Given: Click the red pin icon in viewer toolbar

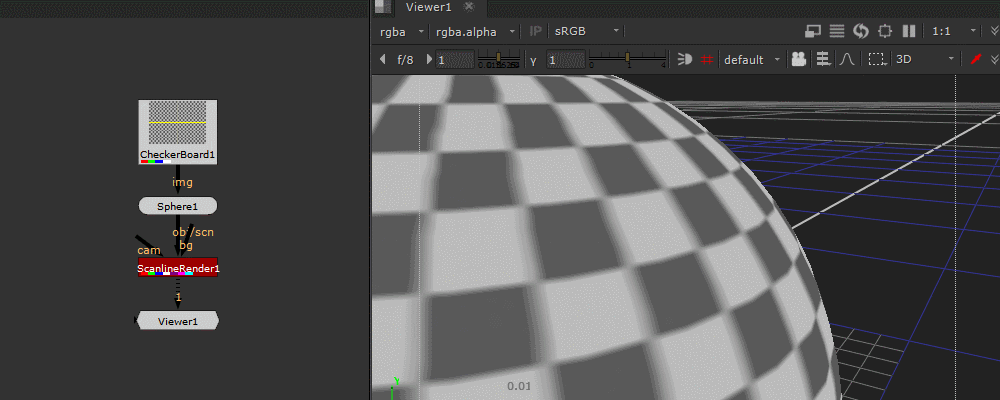Looking at the screenshot, I should [976, 59].
